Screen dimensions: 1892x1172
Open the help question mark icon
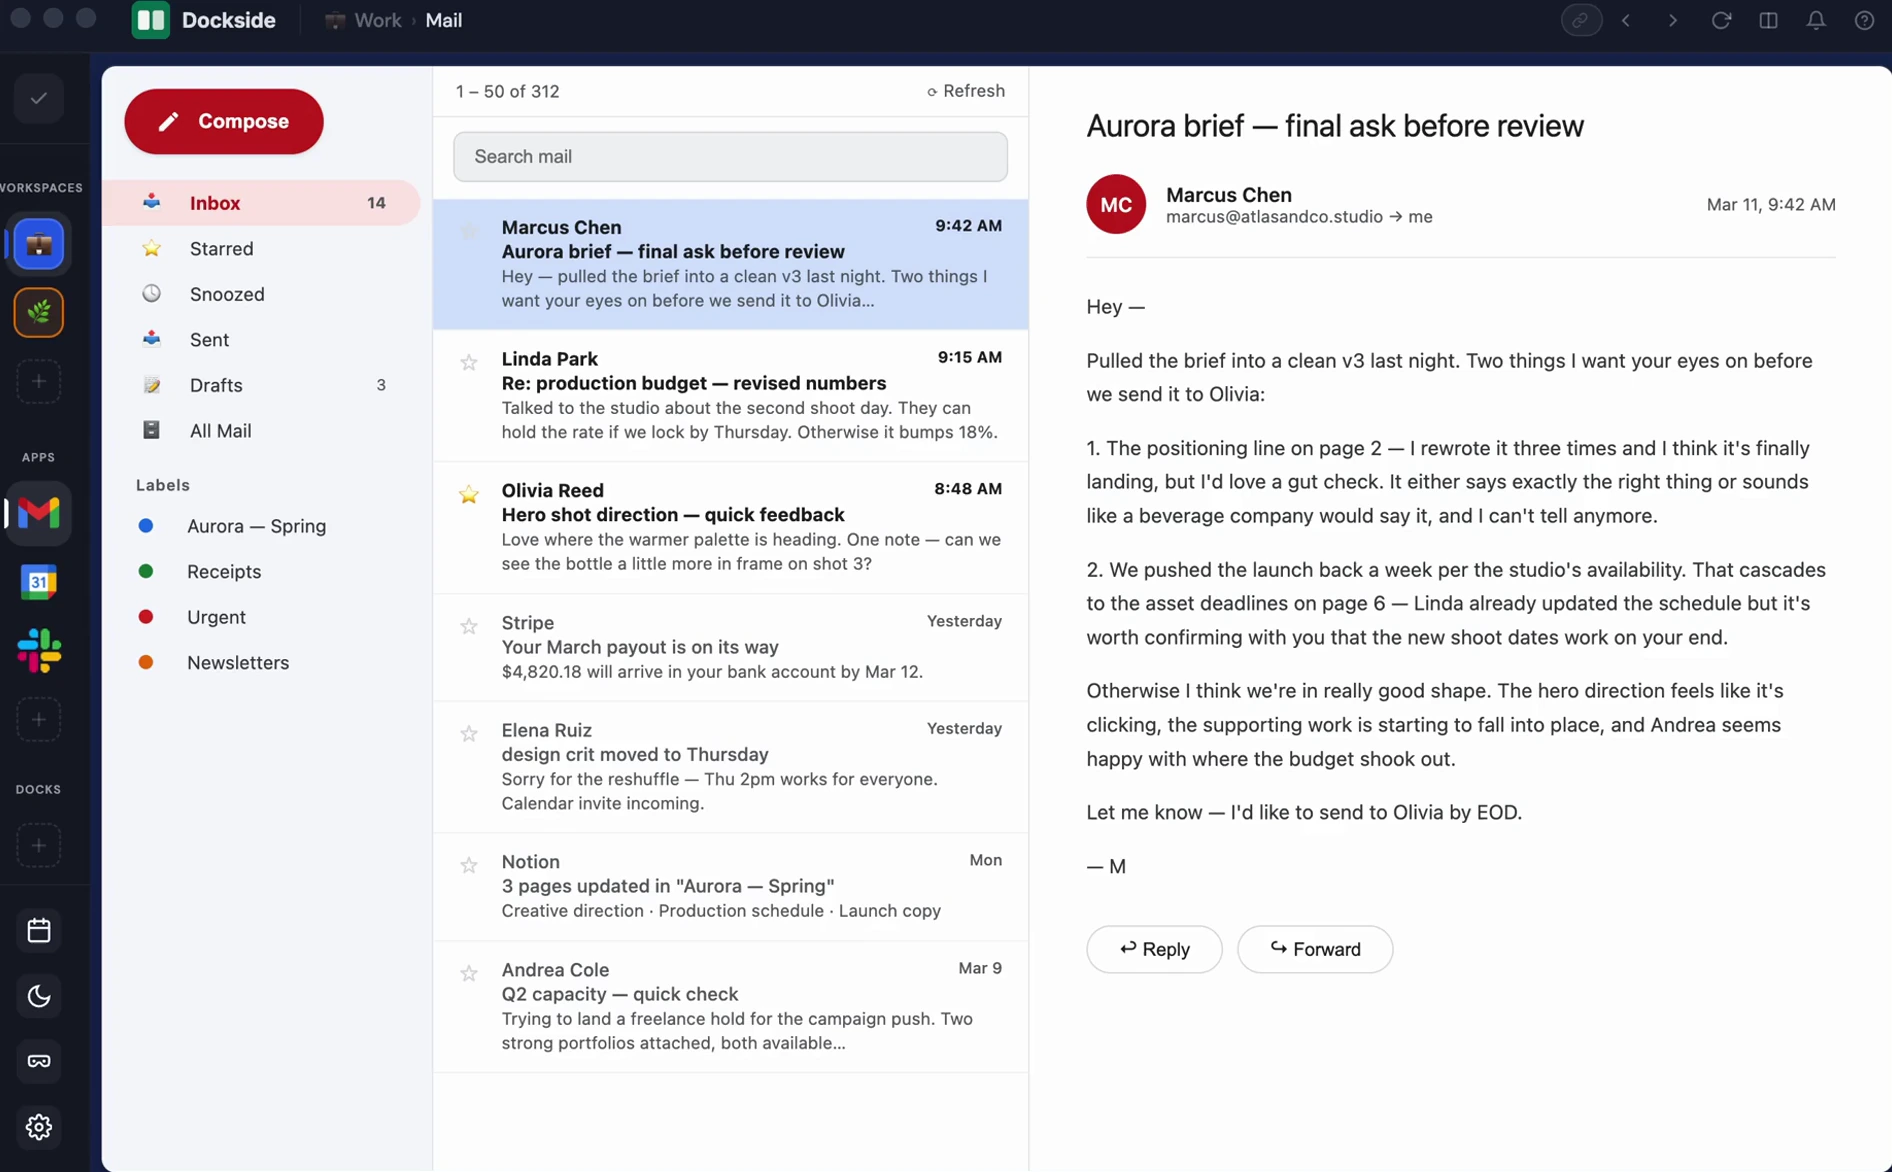[1864, 20]
